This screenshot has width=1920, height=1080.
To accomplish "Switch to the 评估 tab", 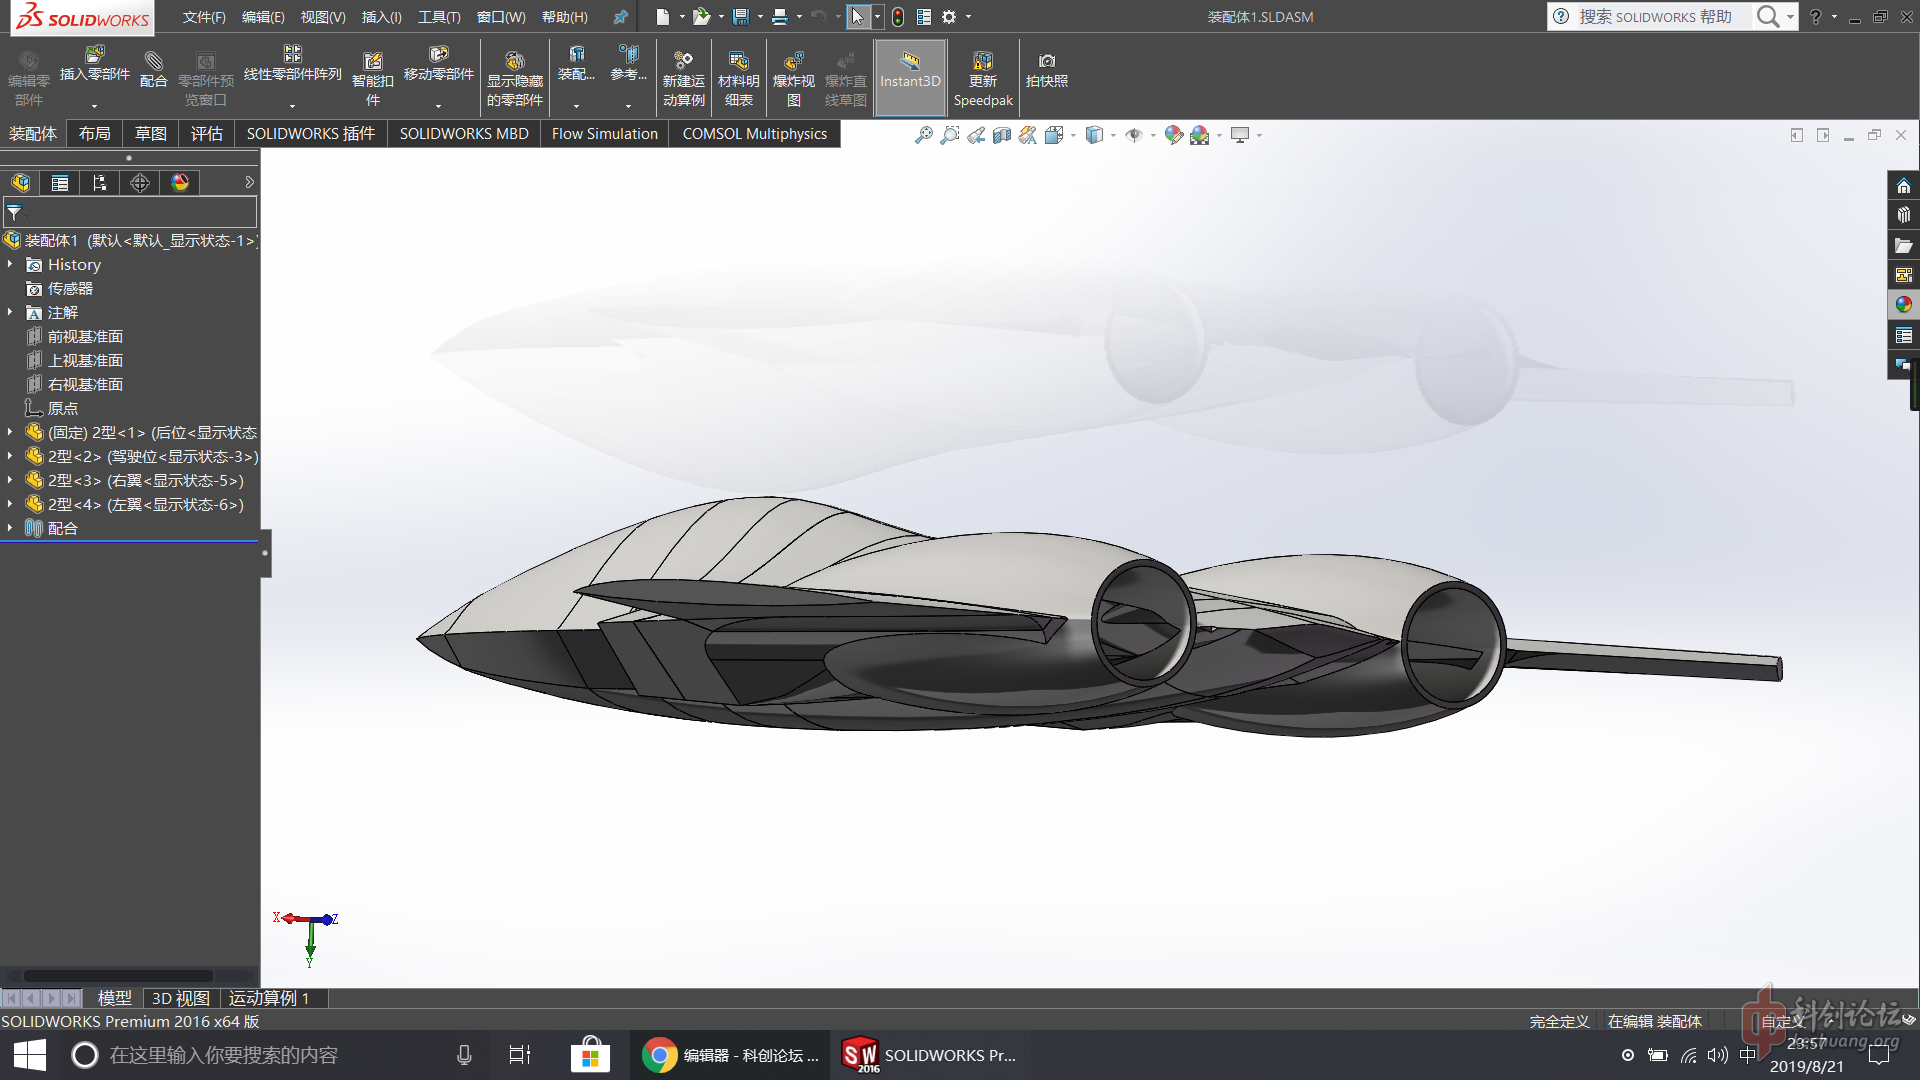I will point(207,134).
